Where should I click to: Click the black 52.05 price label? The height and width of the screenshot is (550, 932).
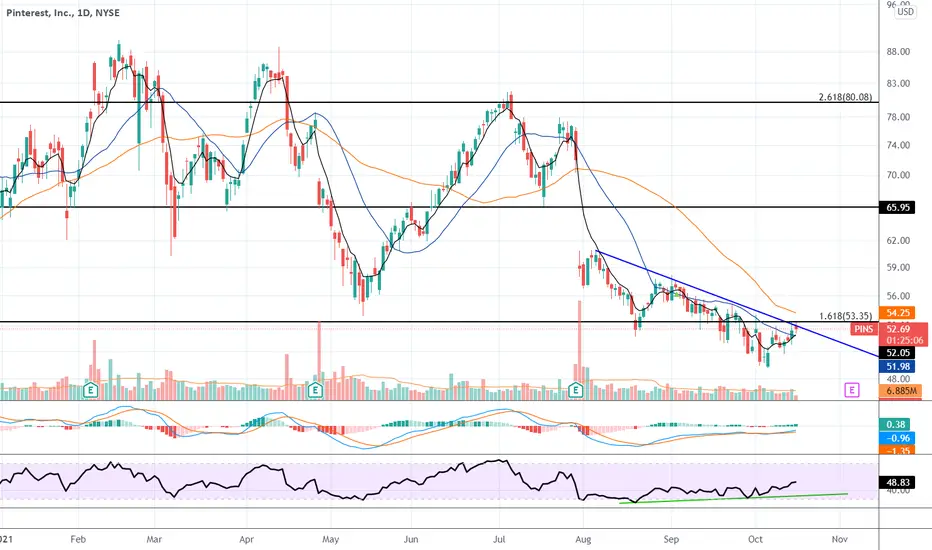tap(897, 353)
